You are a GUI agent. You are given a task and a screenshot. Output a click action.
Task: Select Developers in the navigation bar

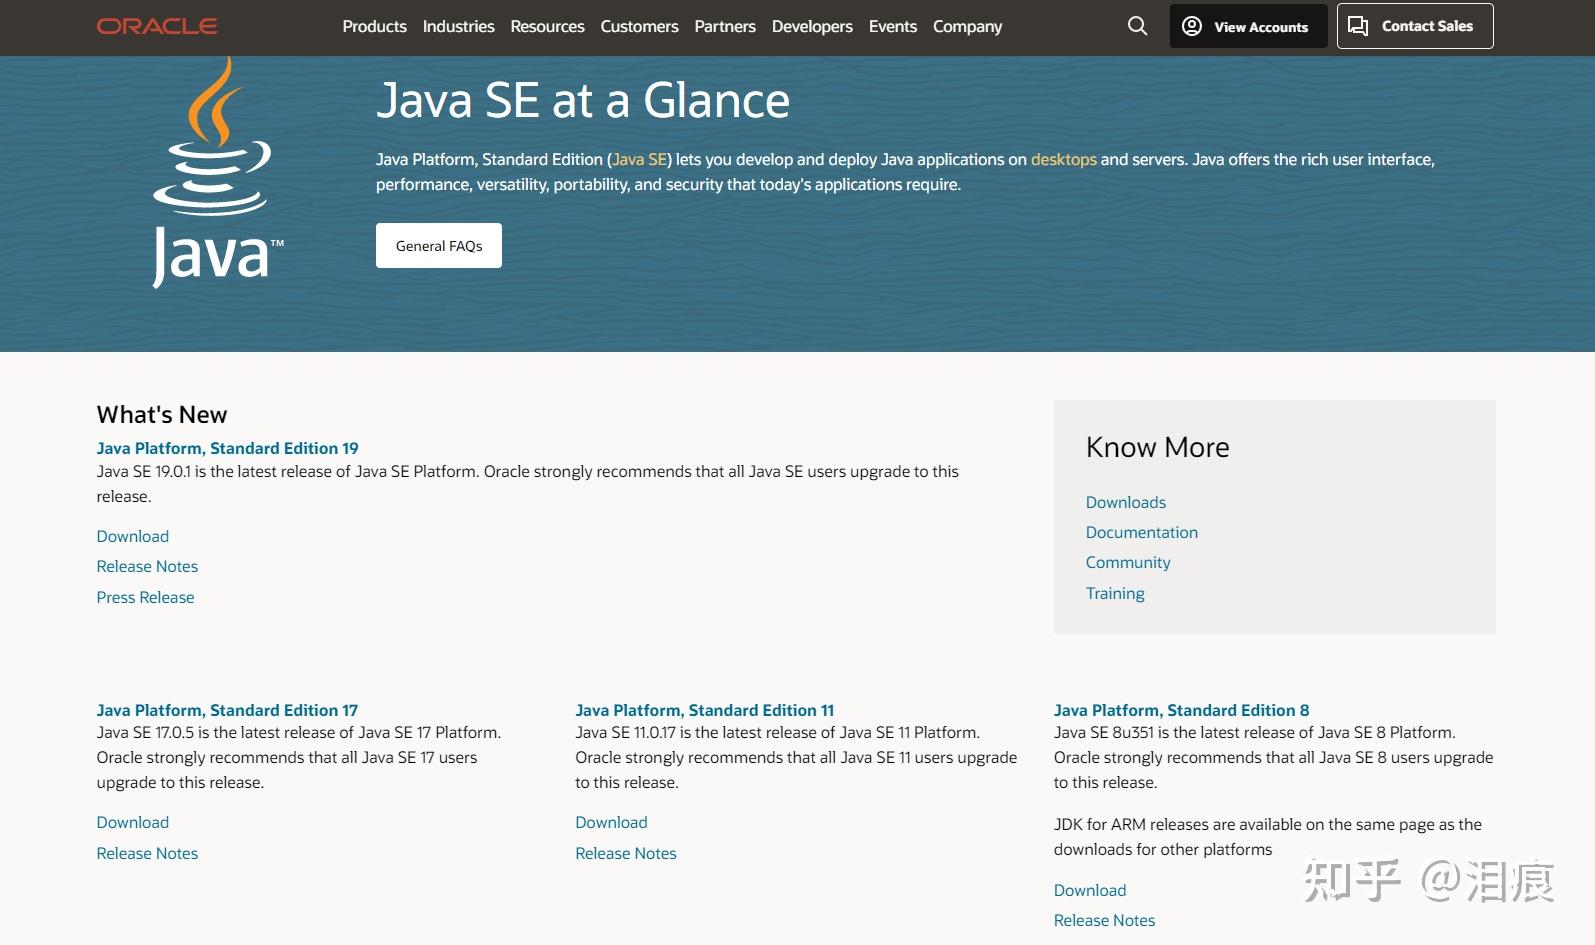[812, 27]
